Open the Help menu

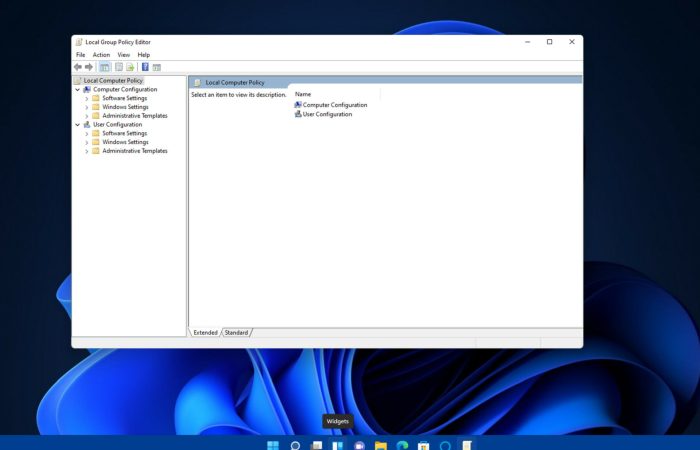144,55
